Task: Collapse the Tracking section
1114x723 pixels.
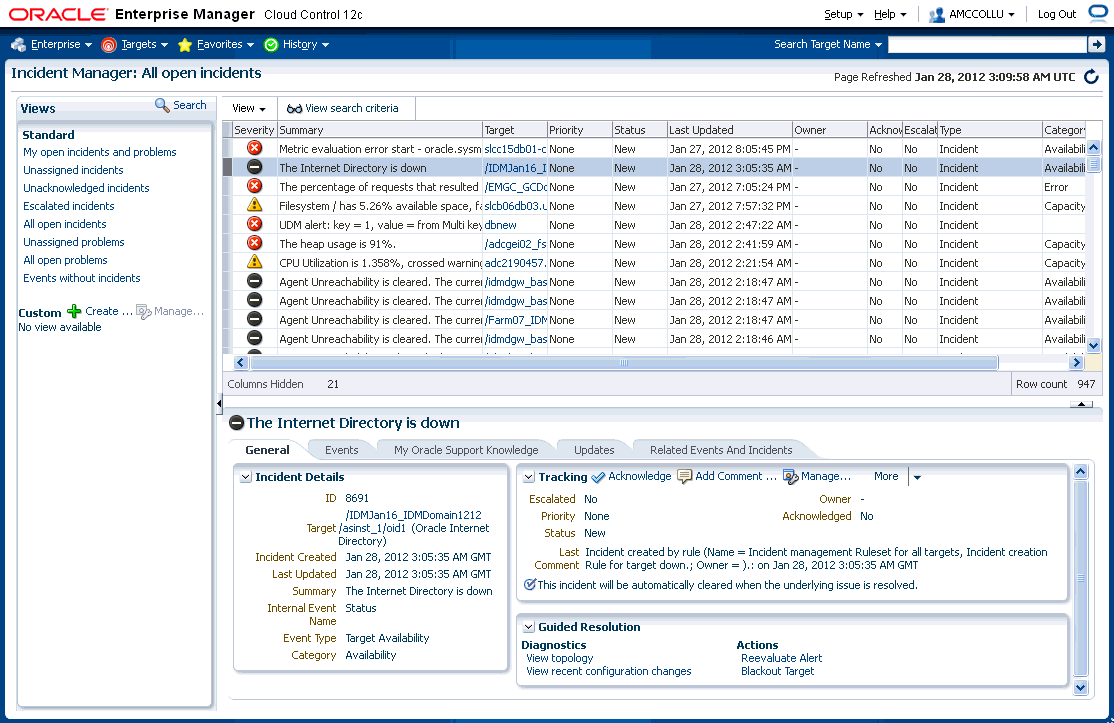Action: (x=529, y=477)
